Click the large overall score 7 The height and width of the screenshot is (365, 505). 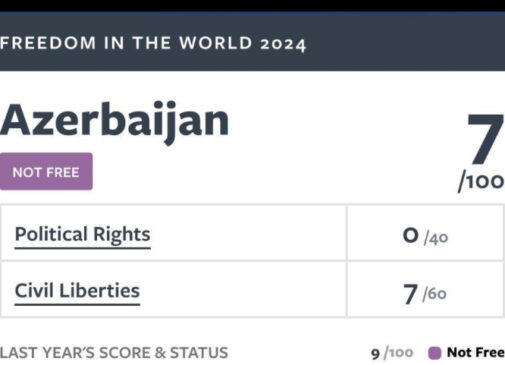[485, 138]
